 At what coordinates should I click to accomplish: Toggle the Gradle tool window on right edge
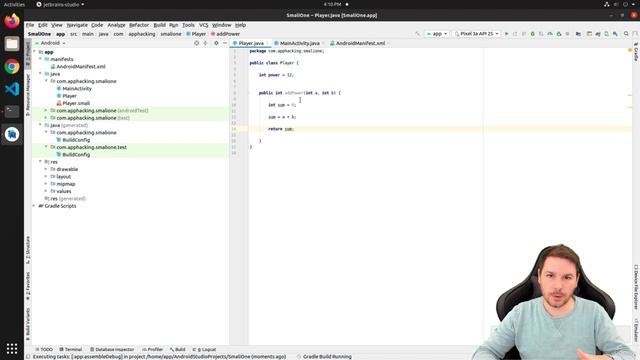pyautogui.click(x=636, y=51)
